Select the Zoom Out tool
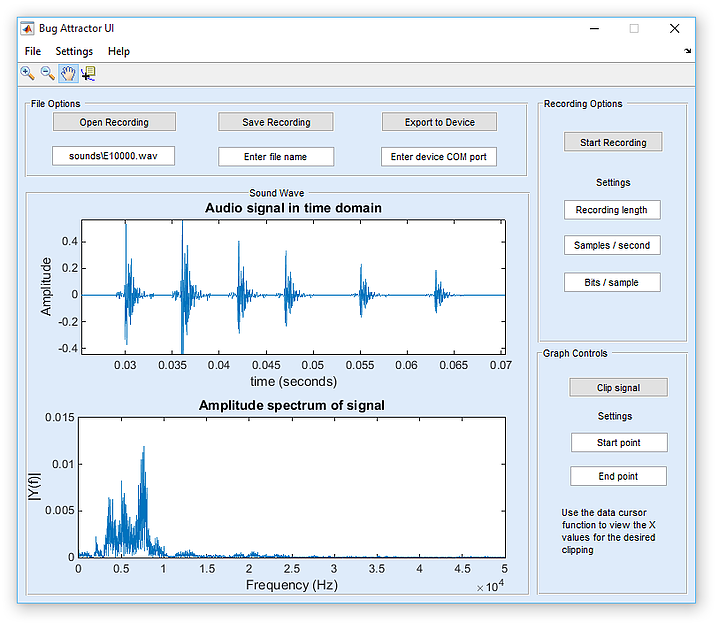The width and height of the screenshot is (719, 623). [47, 73]
